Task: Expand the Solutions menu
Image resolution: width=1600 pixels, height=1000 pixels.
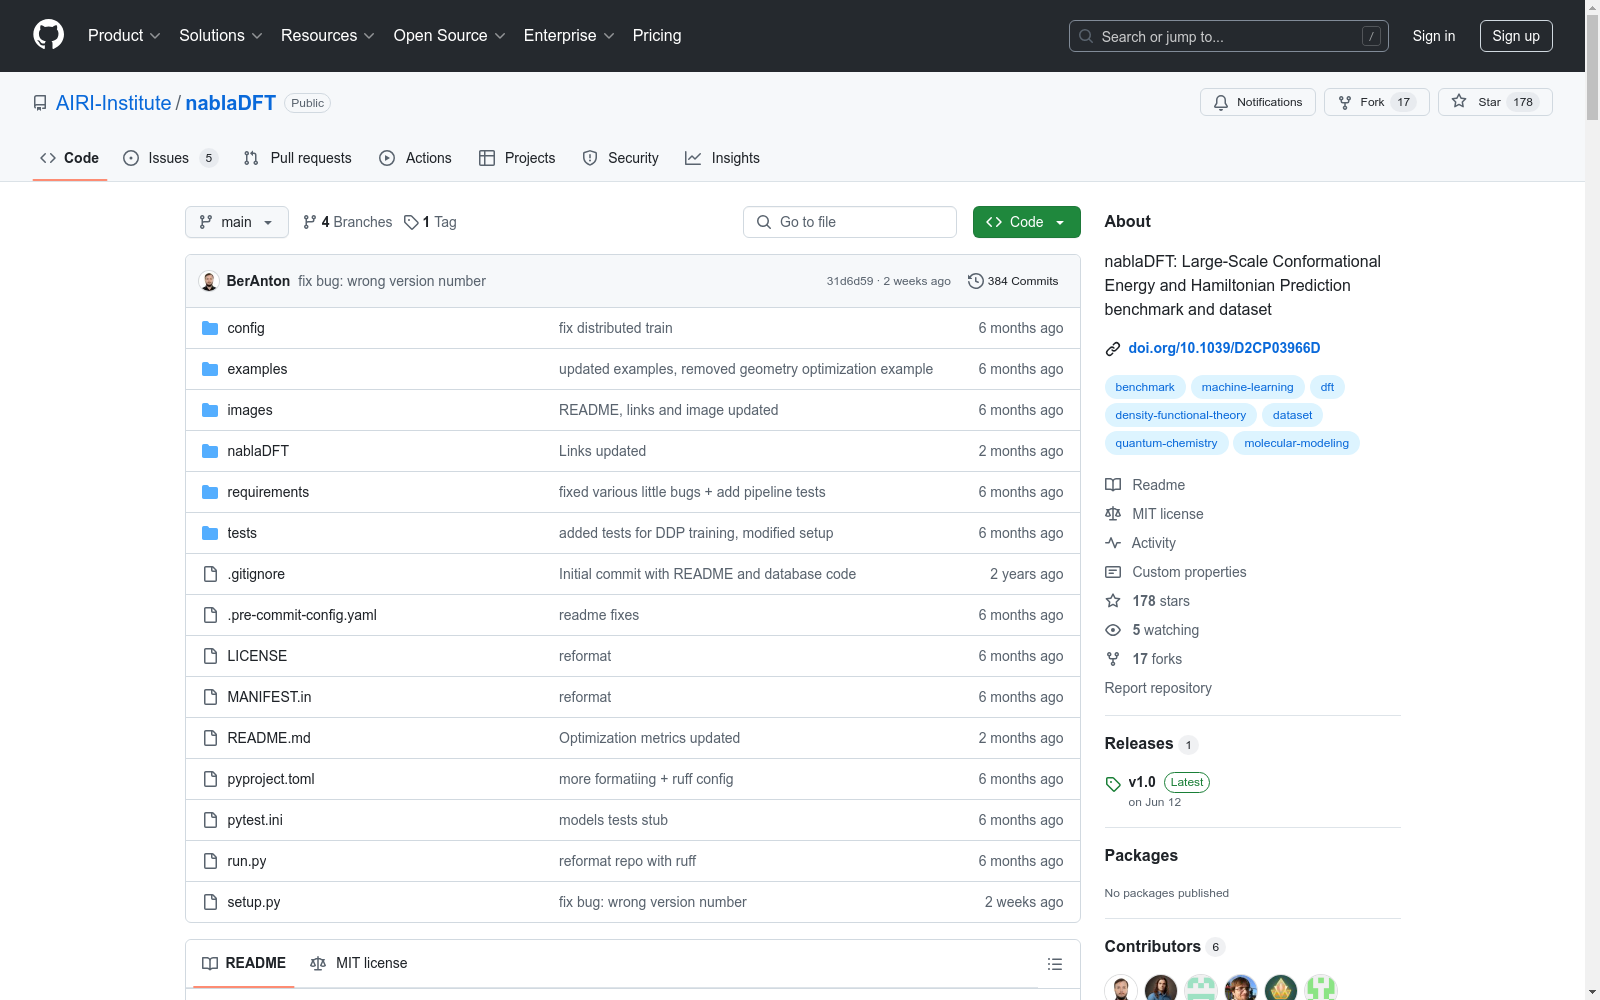Action: pyautogui.click(x=221, y=35)
